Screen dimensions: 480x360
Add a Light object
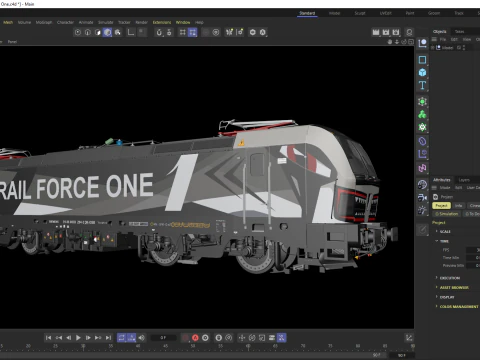coord(422,210)
